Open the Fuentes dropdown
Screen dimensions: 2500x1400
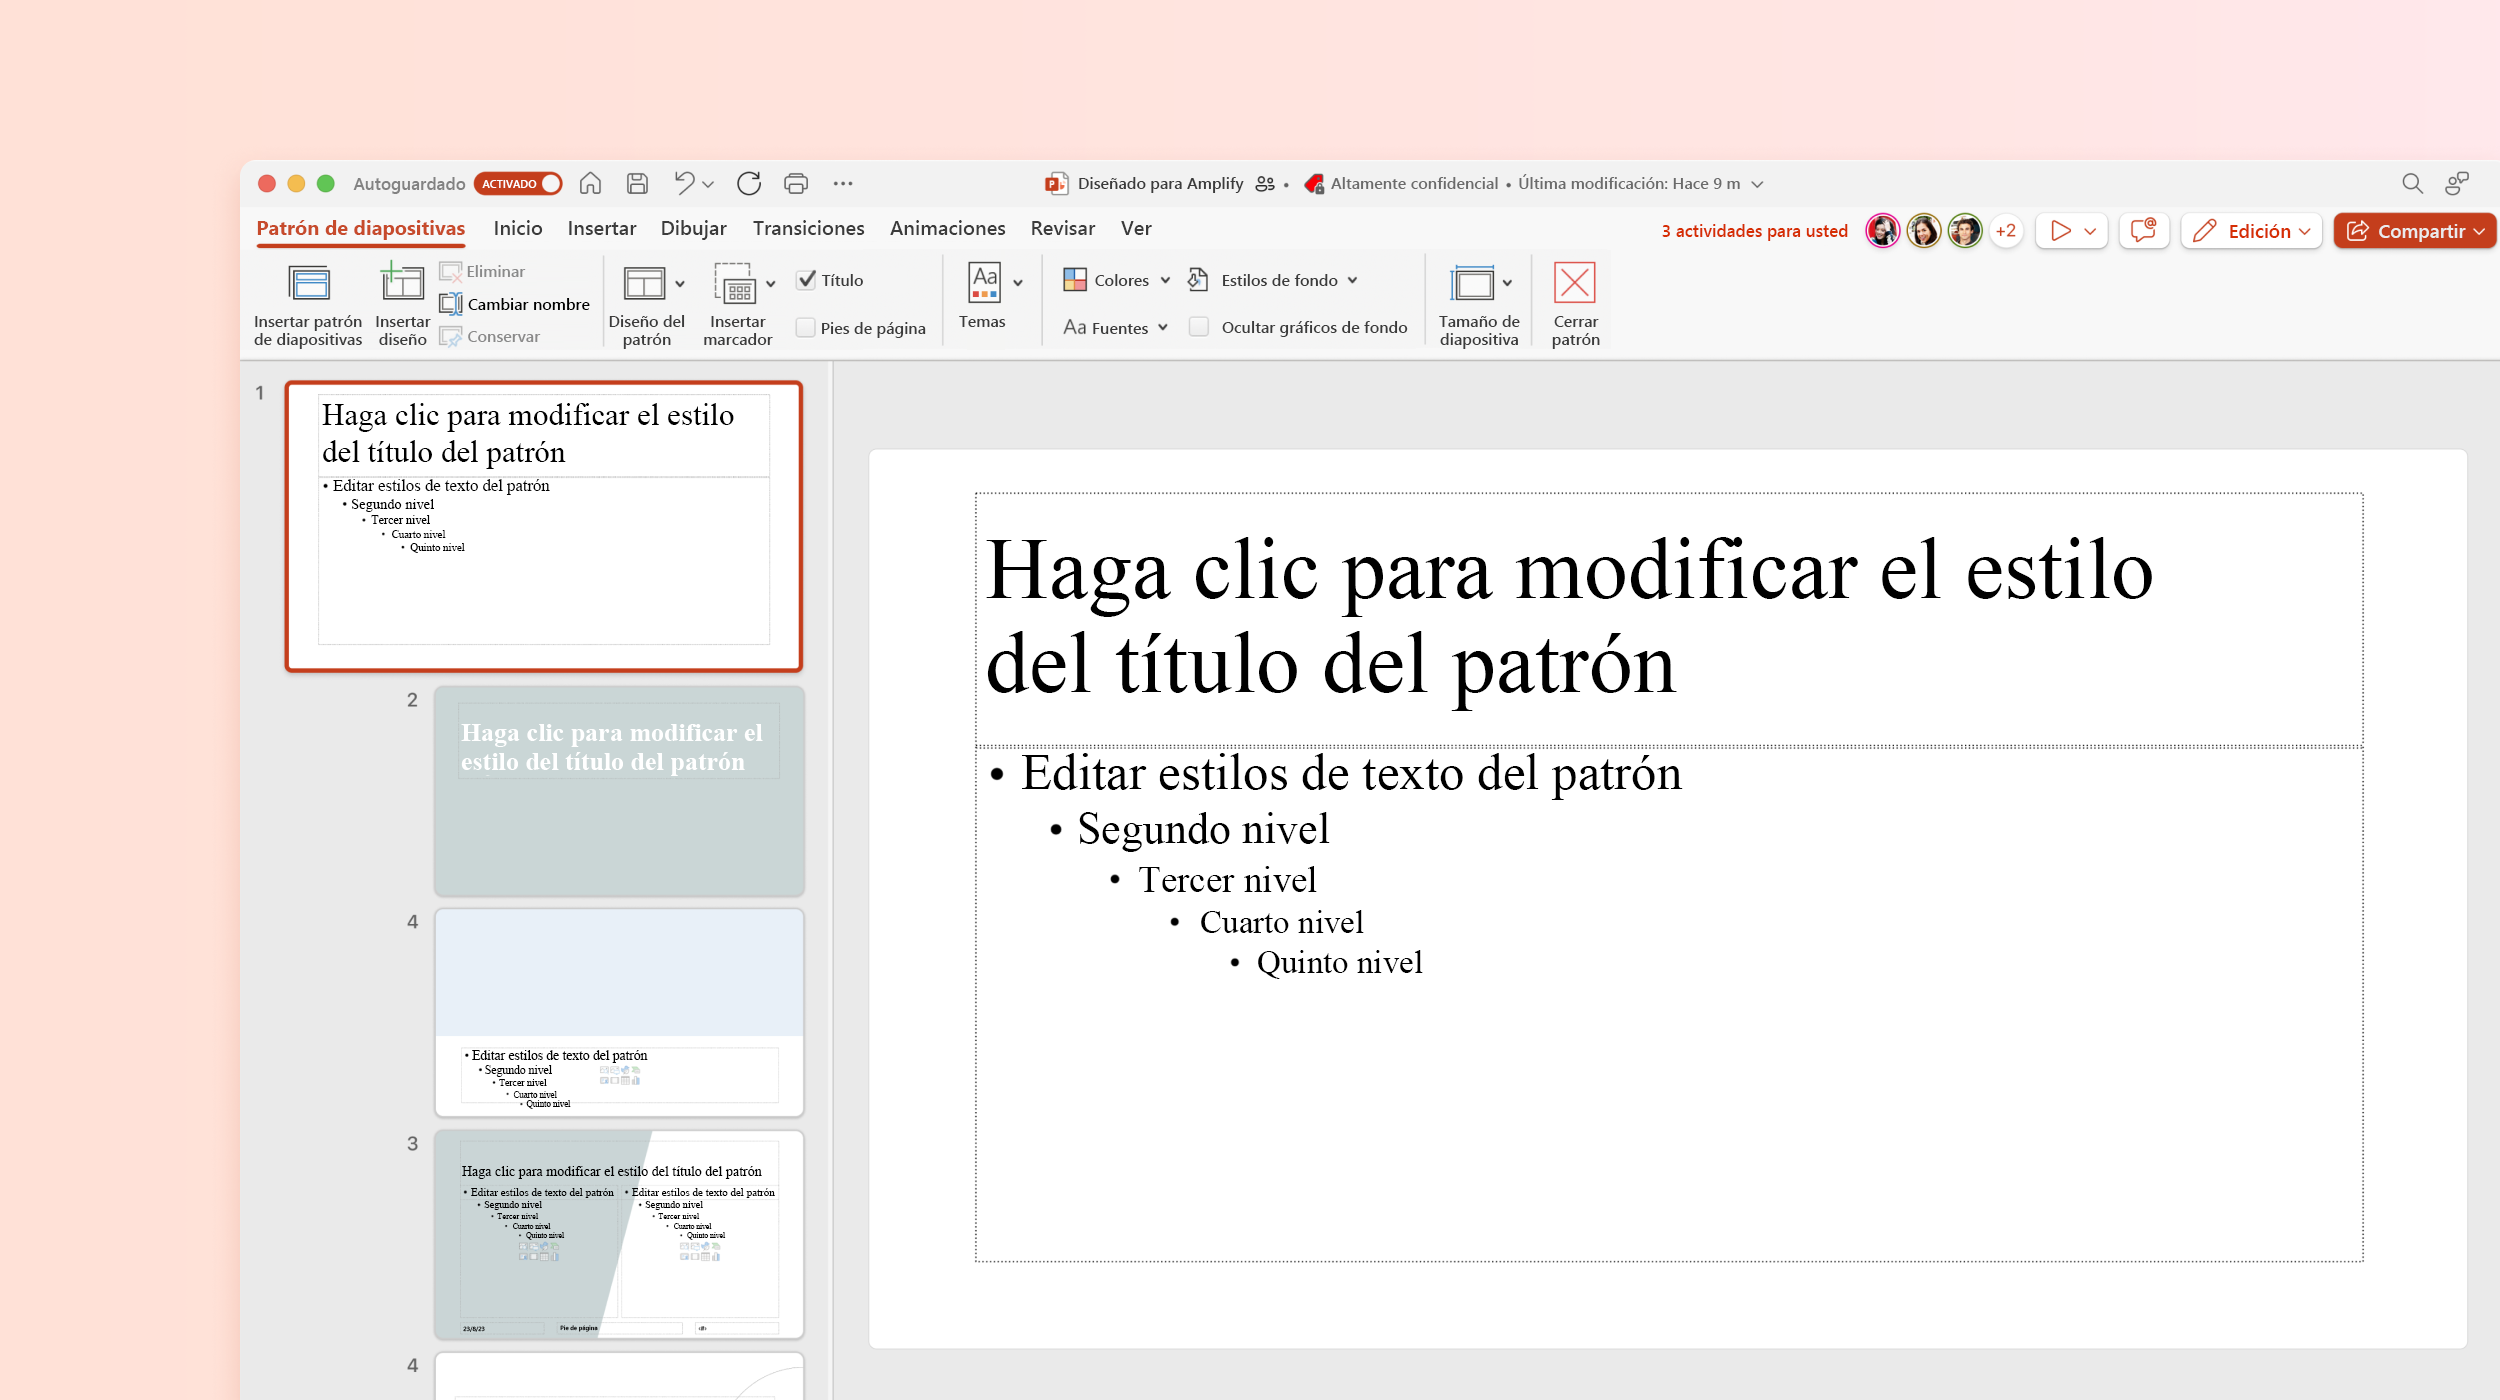point(1116,327)
